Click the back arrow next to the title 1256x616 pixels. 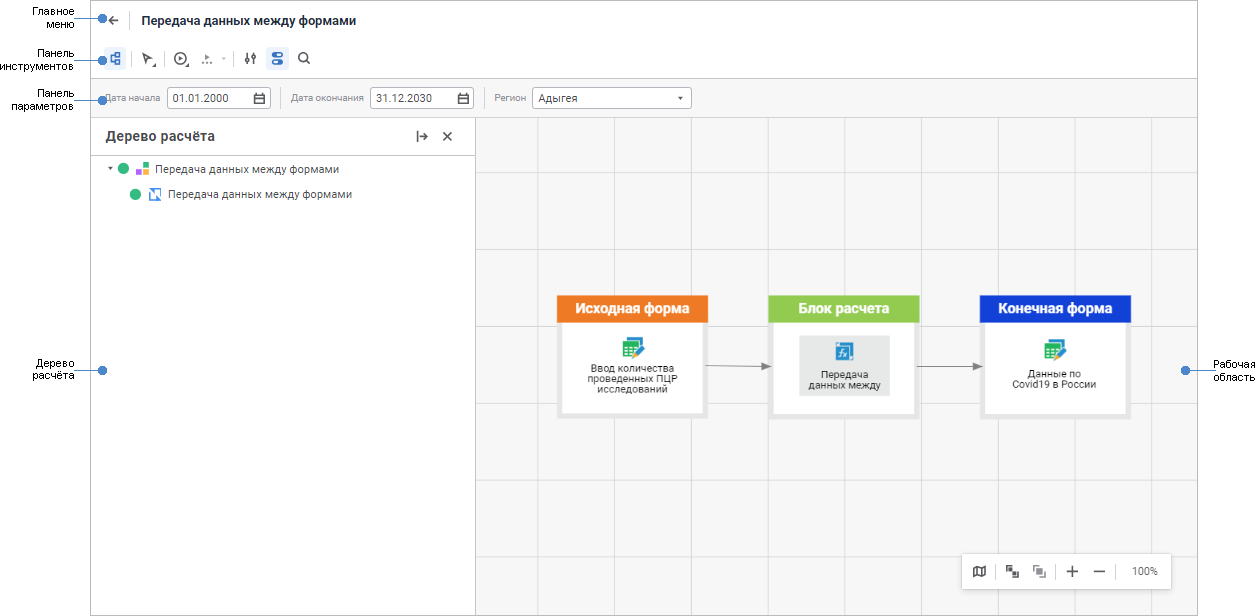tap(114, 20)
